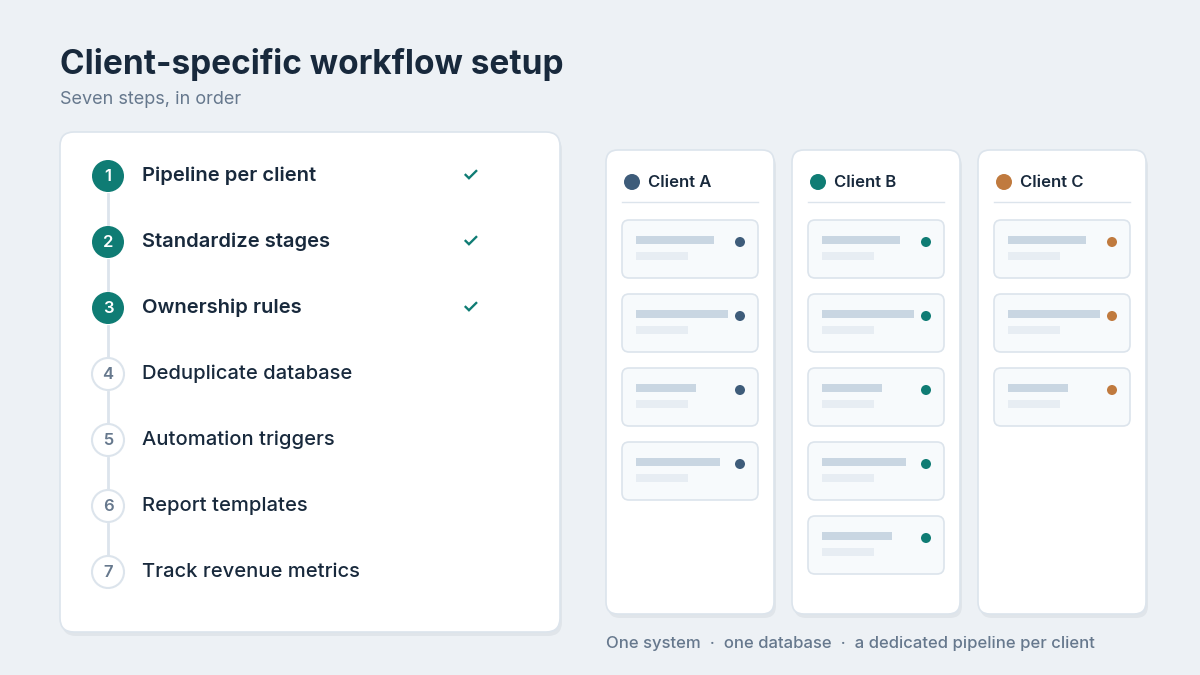Open the first card in Client B

click(876, 249)
